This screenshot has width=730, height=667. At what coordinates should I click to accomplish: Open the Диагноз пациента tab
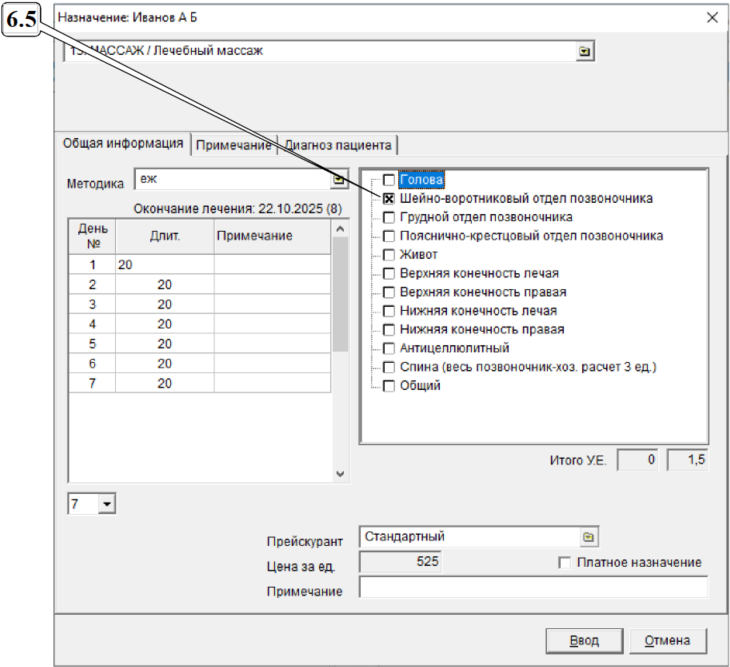(x=338, y=145)
